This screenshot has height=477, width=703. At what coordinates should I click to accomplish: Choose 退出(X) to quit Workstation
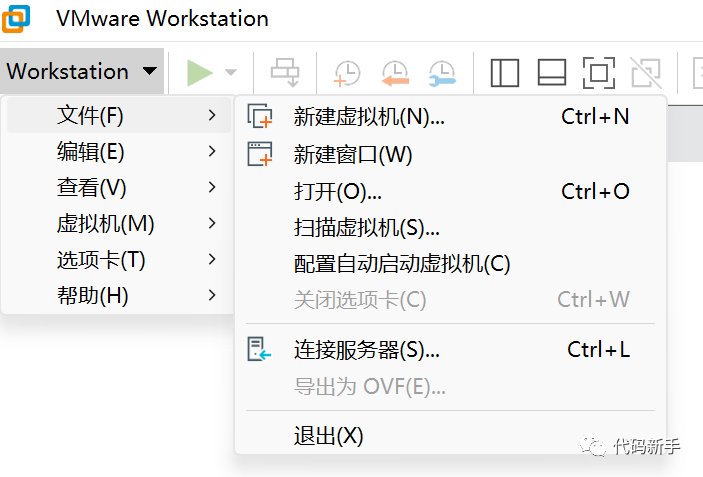[451, 435]
